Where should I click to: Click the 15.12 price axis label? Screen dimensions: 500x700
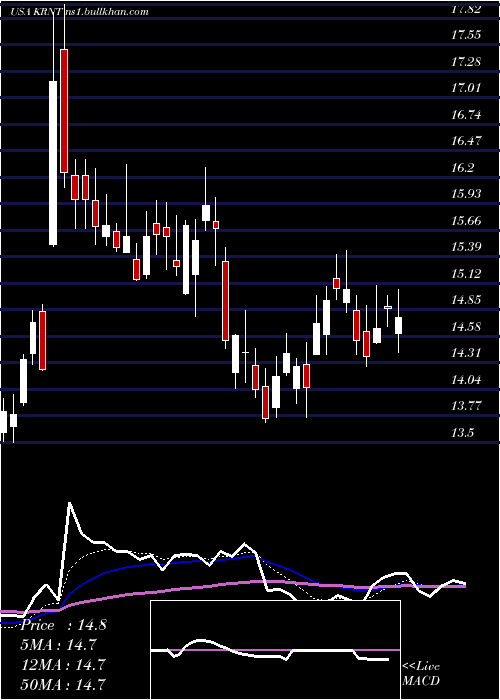[x=466, y=273]
